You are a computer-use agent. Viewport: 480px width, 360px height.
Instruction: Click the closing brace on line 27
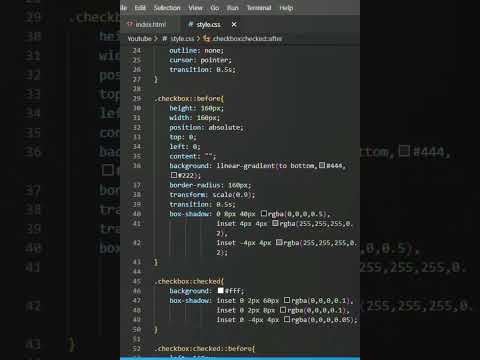click(156, 79)
